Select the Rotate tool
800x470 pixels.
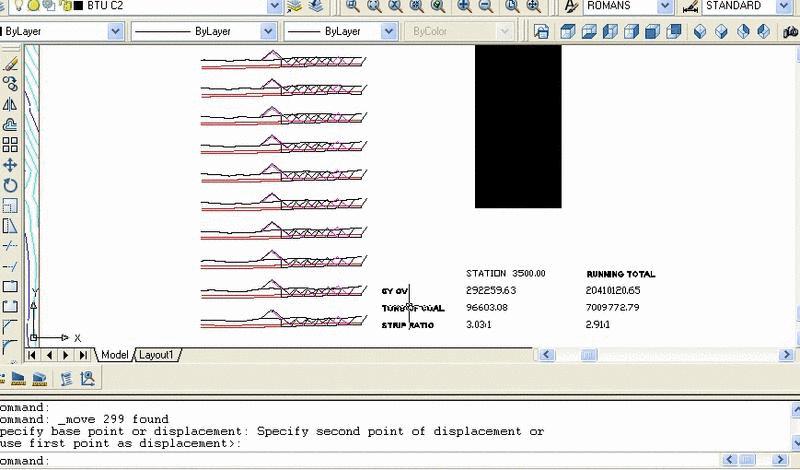(x=10, y=185)
